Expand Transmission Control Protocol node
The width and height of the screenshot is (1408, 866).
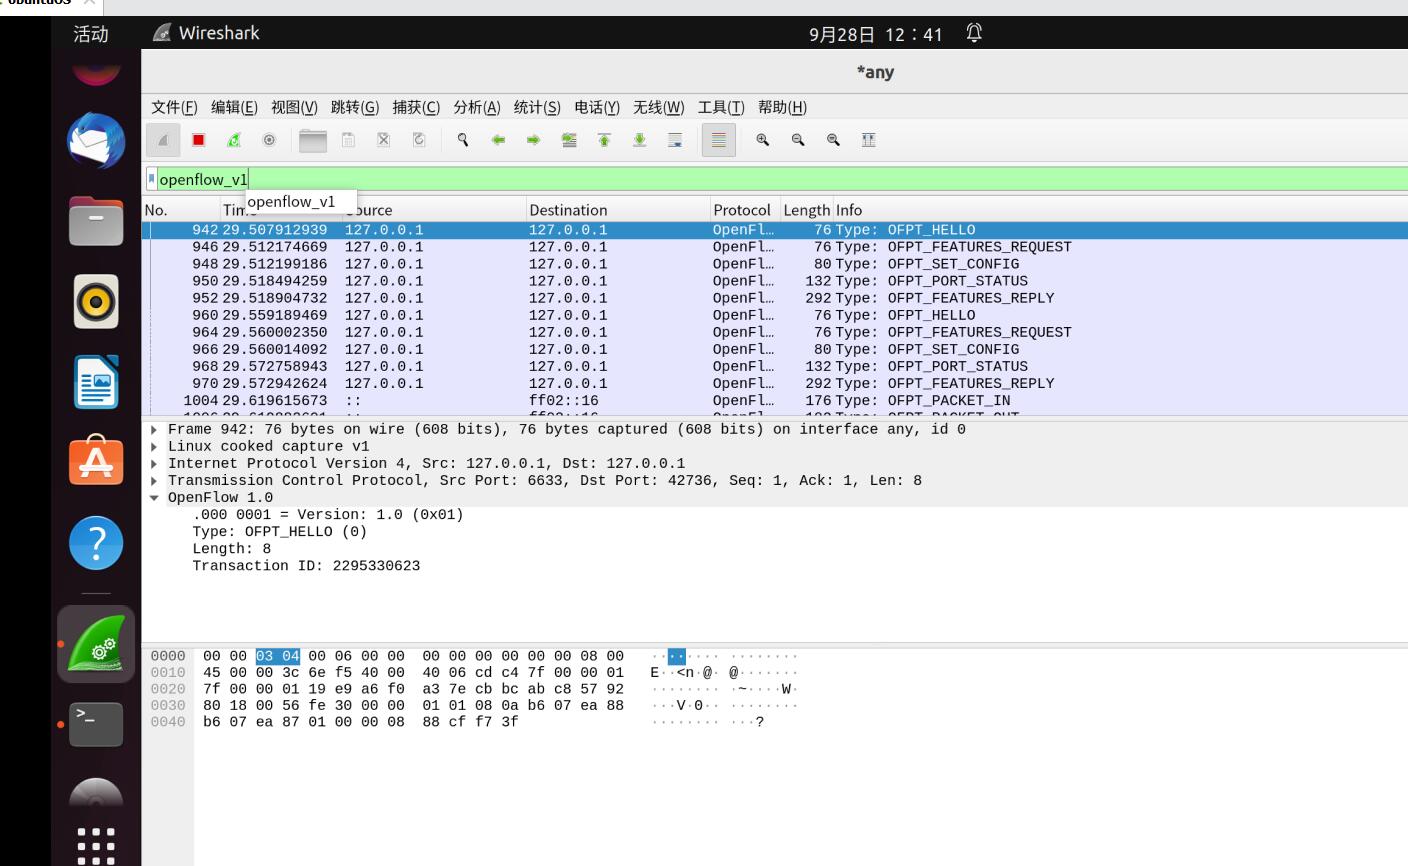(x=154, y=481)
